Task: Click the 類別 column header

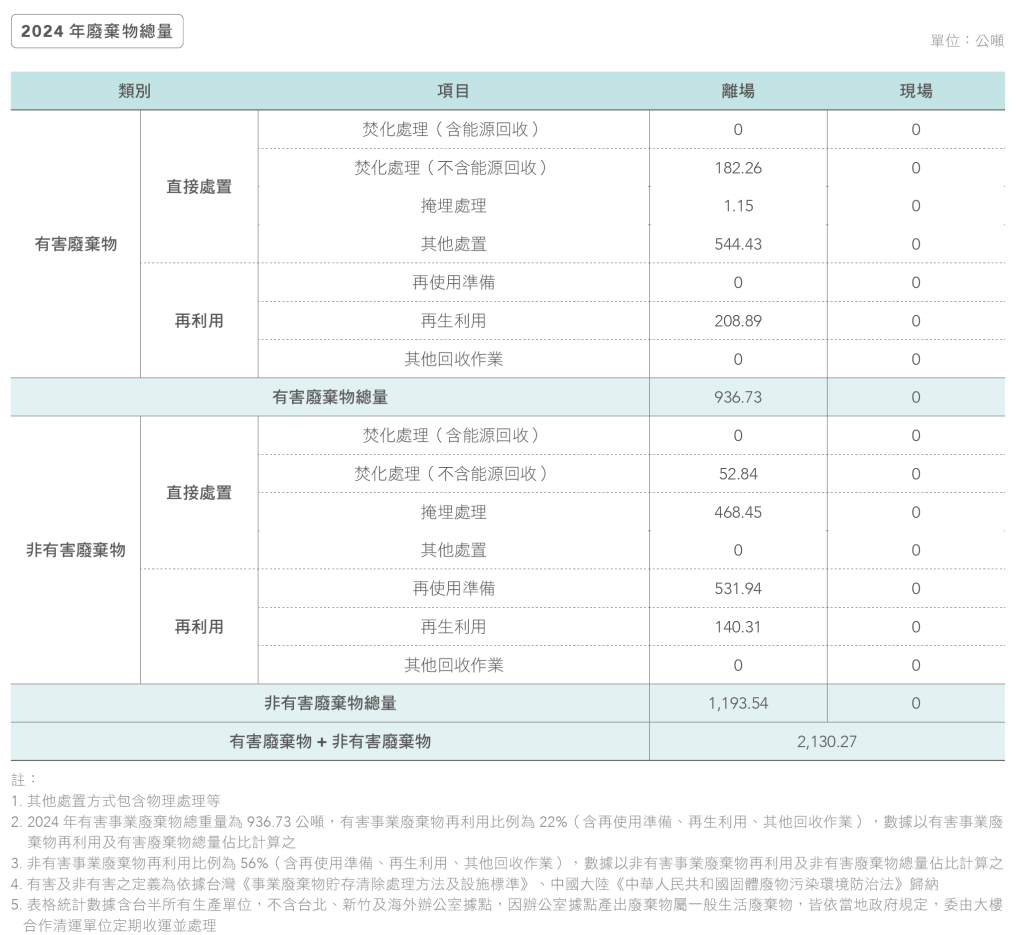Action: pos(134,91)
